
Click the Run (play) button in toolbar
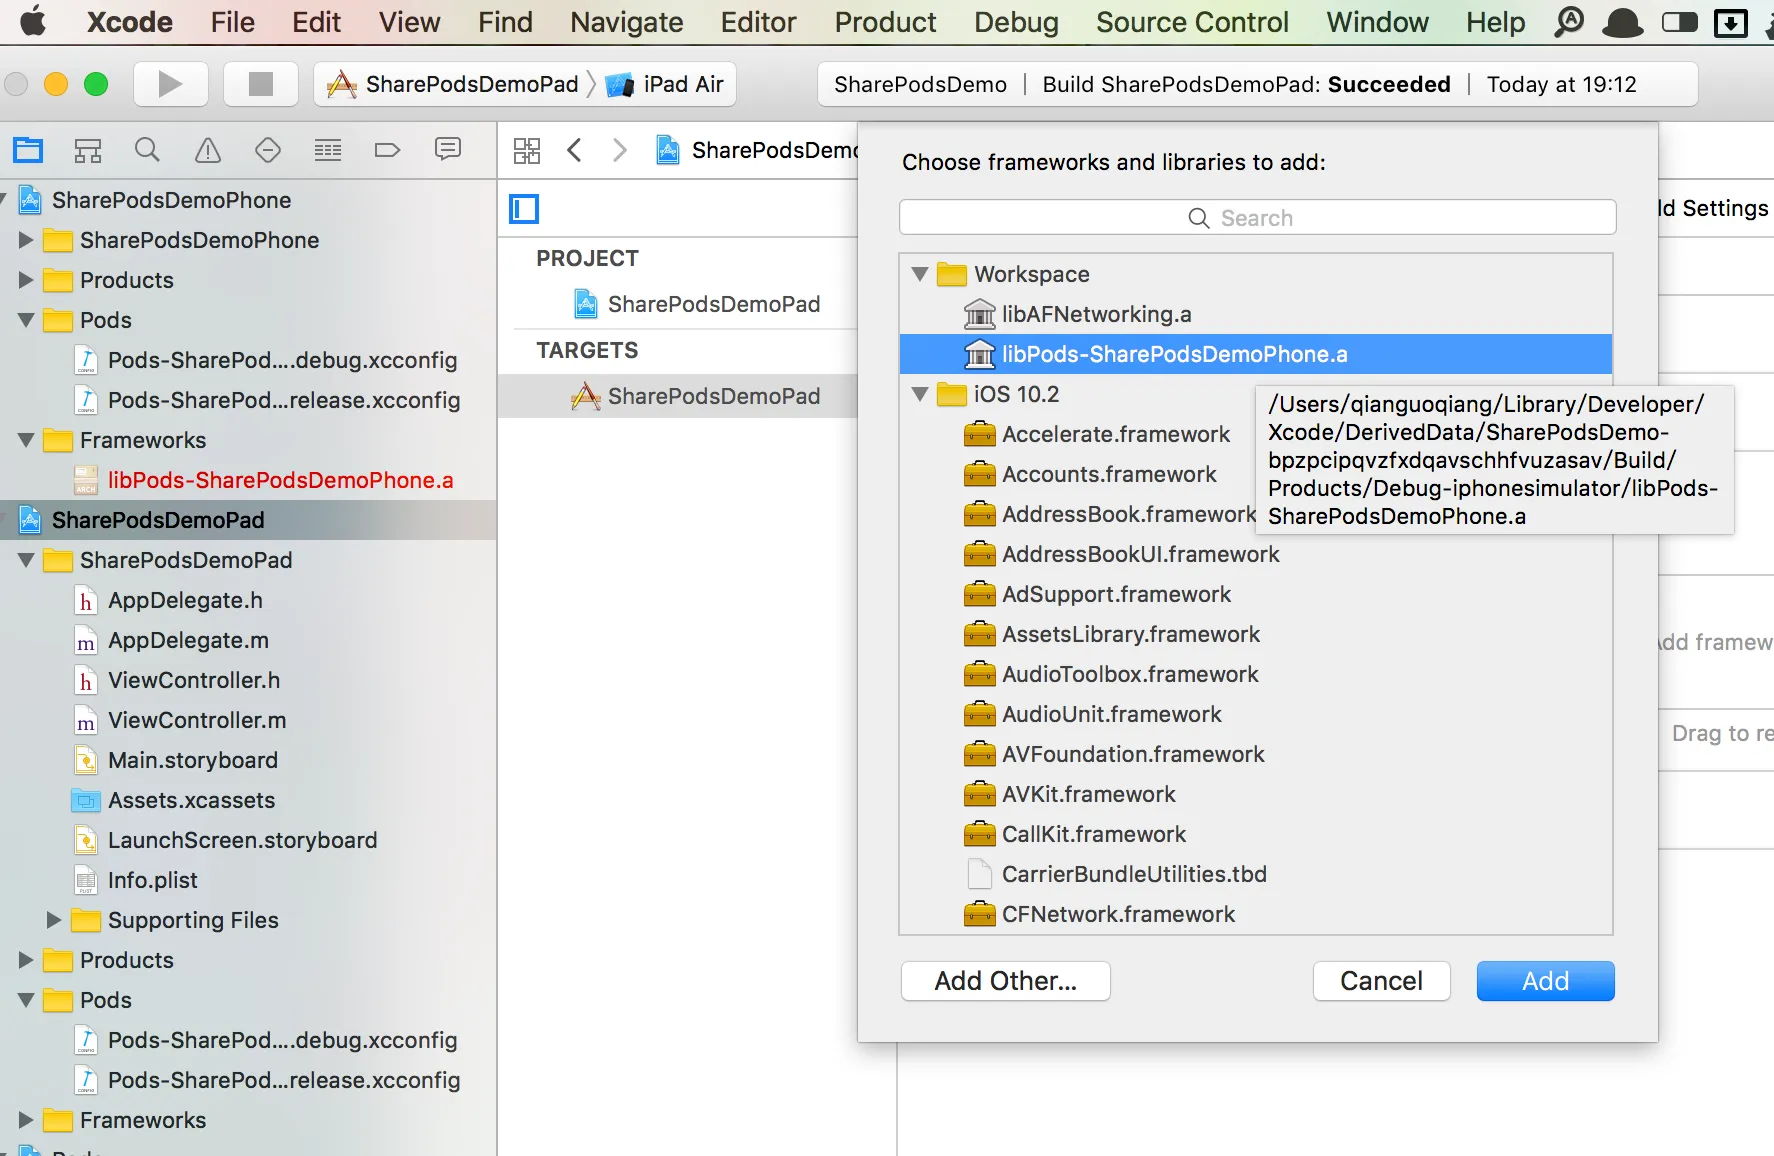(x=170, y=84)
